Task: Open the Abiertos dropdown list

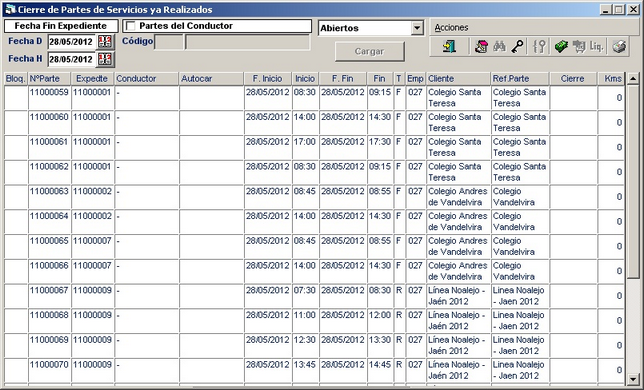Action: click(x=417, y=28)
